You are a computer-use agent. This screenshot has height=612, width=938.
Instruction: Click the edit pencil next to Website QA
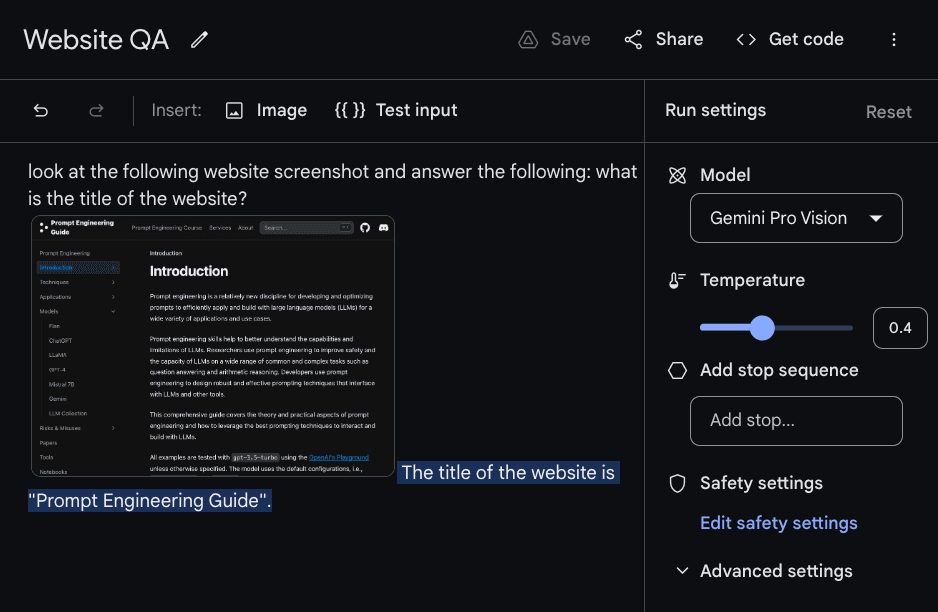point(199,39)
